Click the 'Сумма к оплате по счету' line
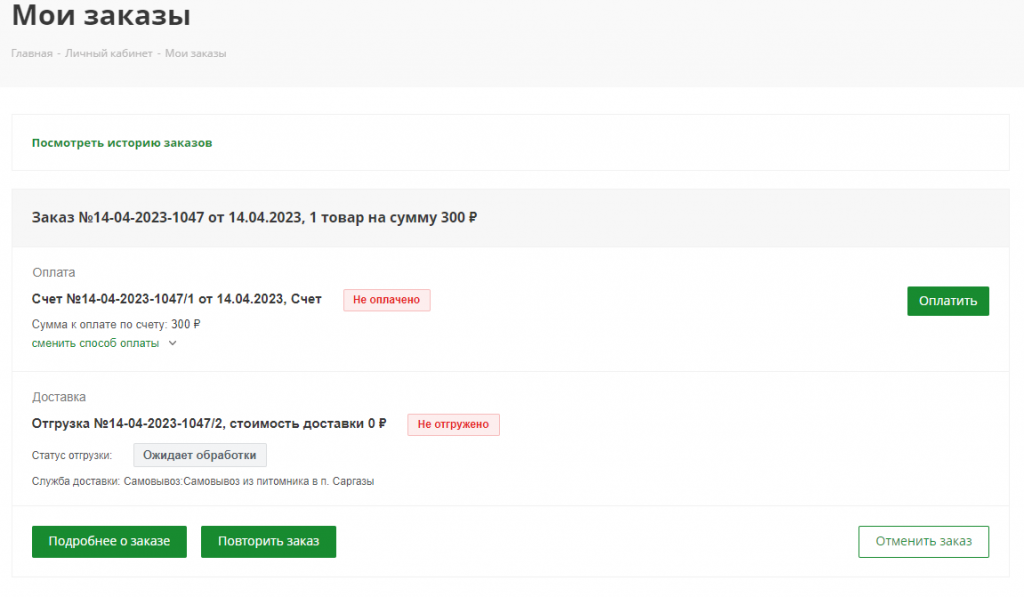This screenshot has height=597, width=1024. (x=116, y=324)
